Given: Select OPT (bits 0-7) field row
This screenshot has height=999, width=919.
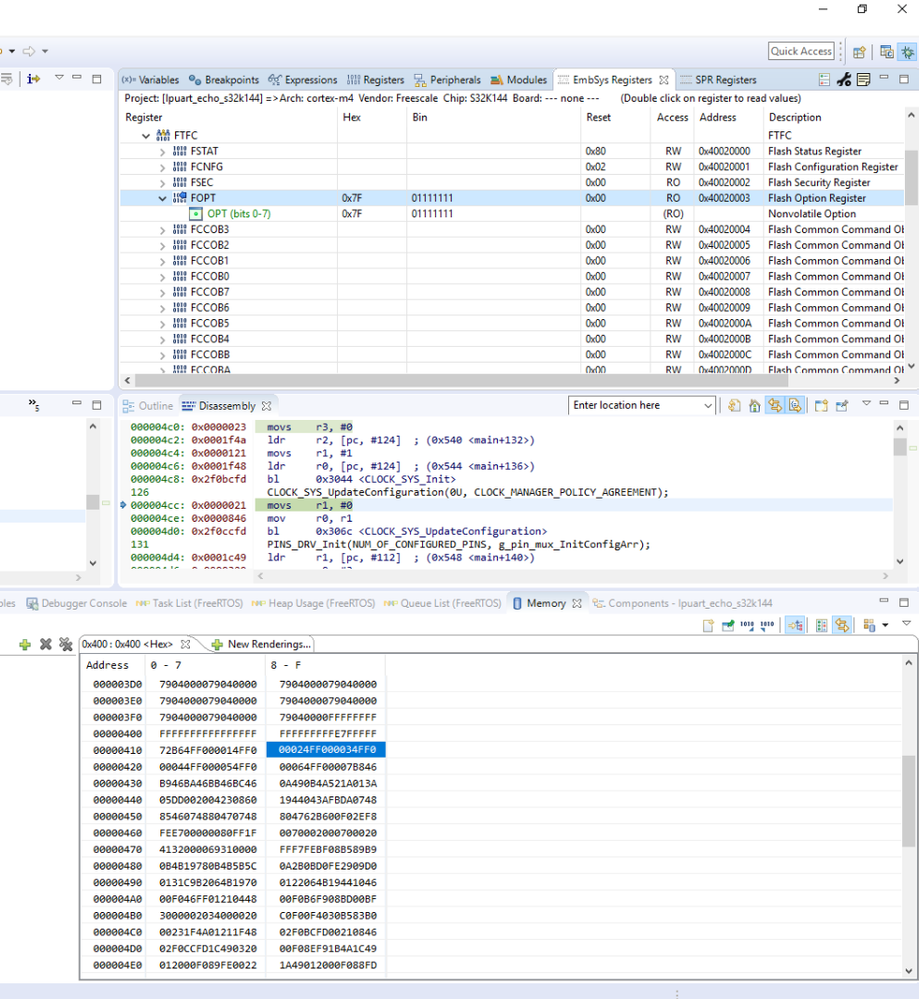Looking at the screenshot, I should coord(512,214).
